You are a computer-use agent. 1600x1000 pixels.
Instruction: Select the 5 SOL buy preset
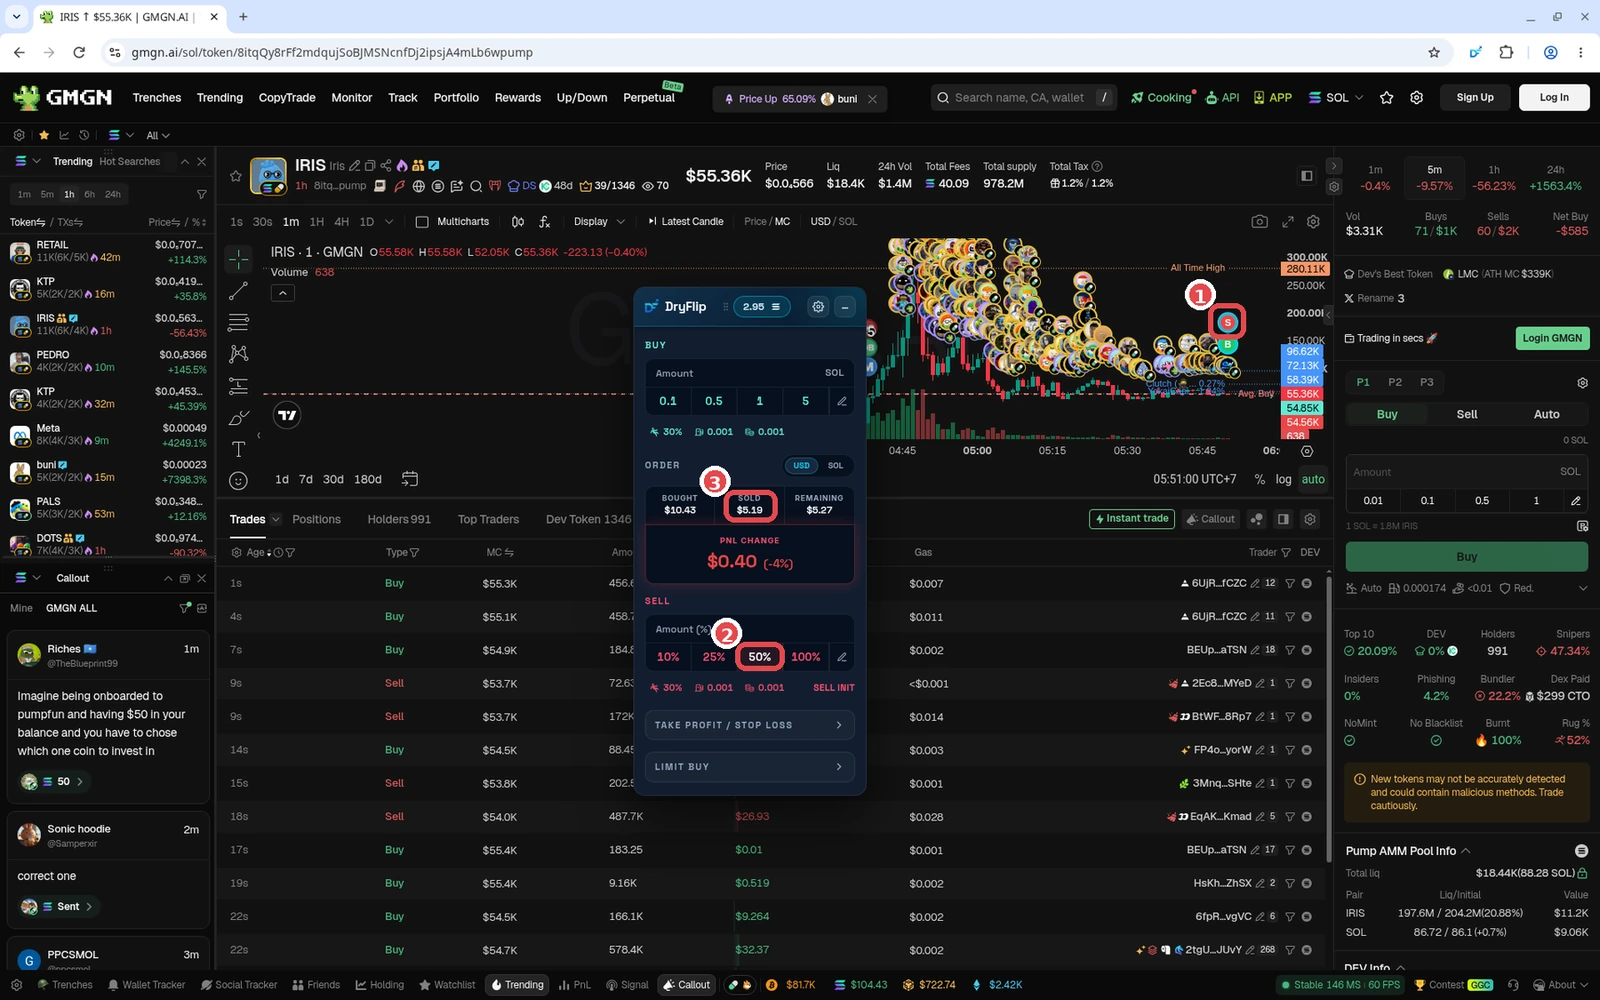(805, 401)
